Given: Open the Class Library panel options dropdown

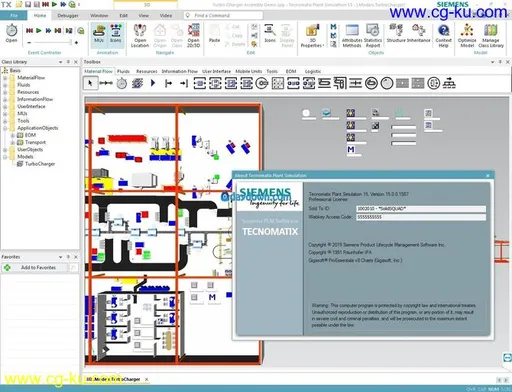Looking at the screenshot, I should pyautogui.click(x=61, y=62).
